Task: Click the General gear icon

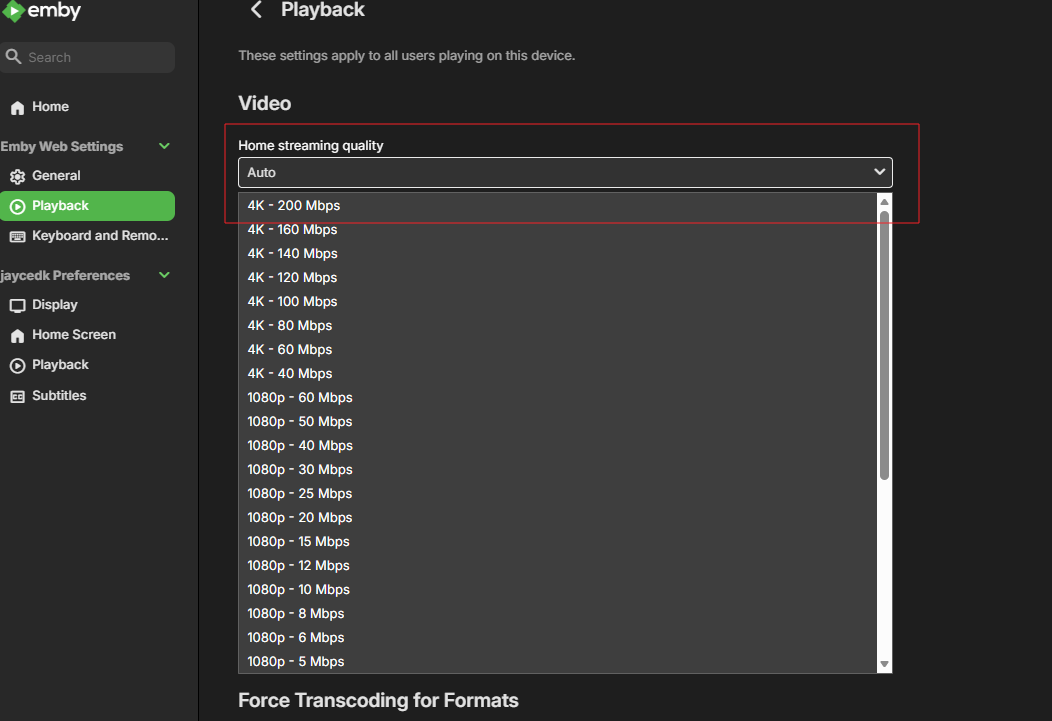Action: [x=17, y=176]
